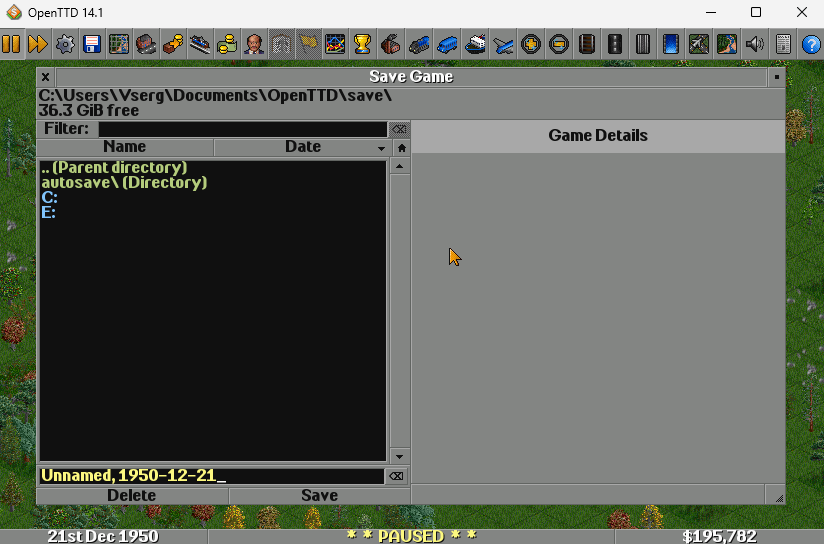Sort save list by Name column
Screen dimensions: 824x544
click(x=125, y=147)
